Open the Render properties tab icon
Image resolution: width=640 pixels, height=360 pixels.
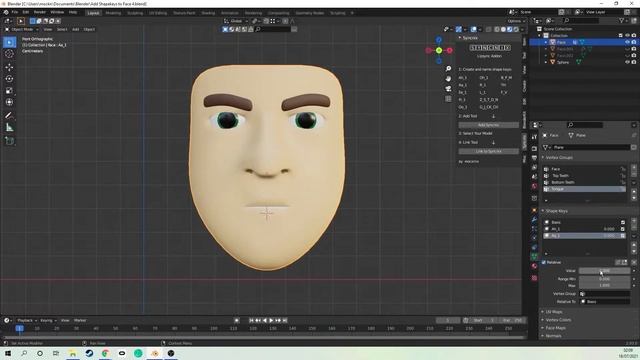[x=534, y=149]
